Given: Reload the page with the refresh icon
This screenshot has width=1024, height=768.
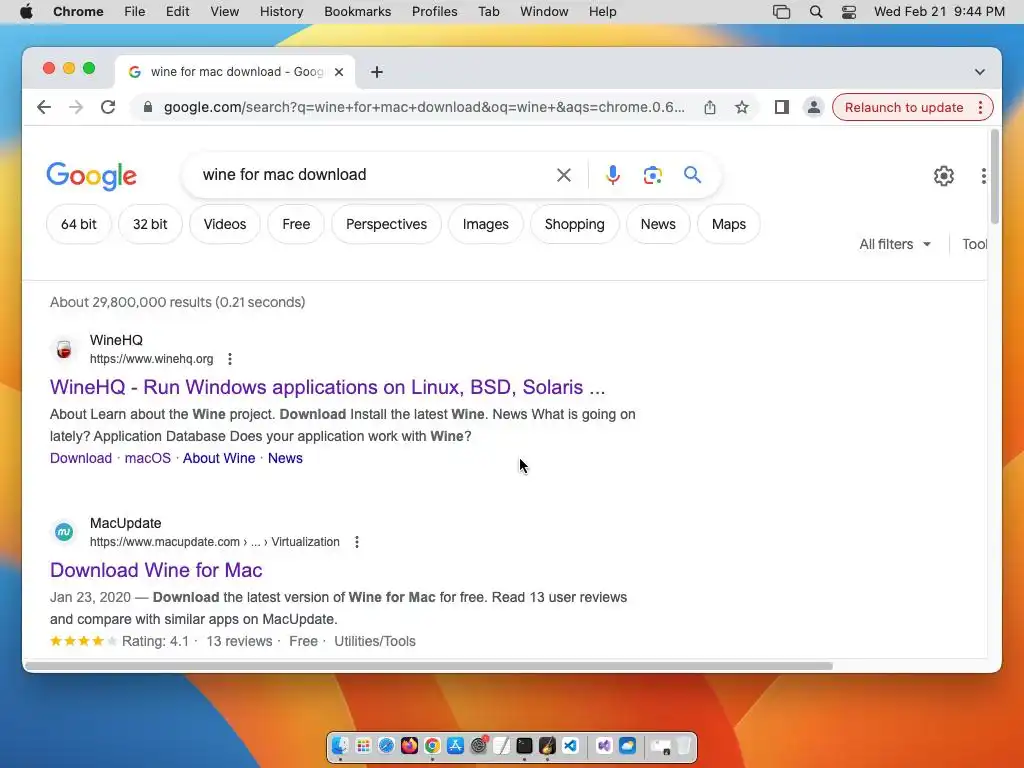Looking at the screenshot, I should [108, 107].
